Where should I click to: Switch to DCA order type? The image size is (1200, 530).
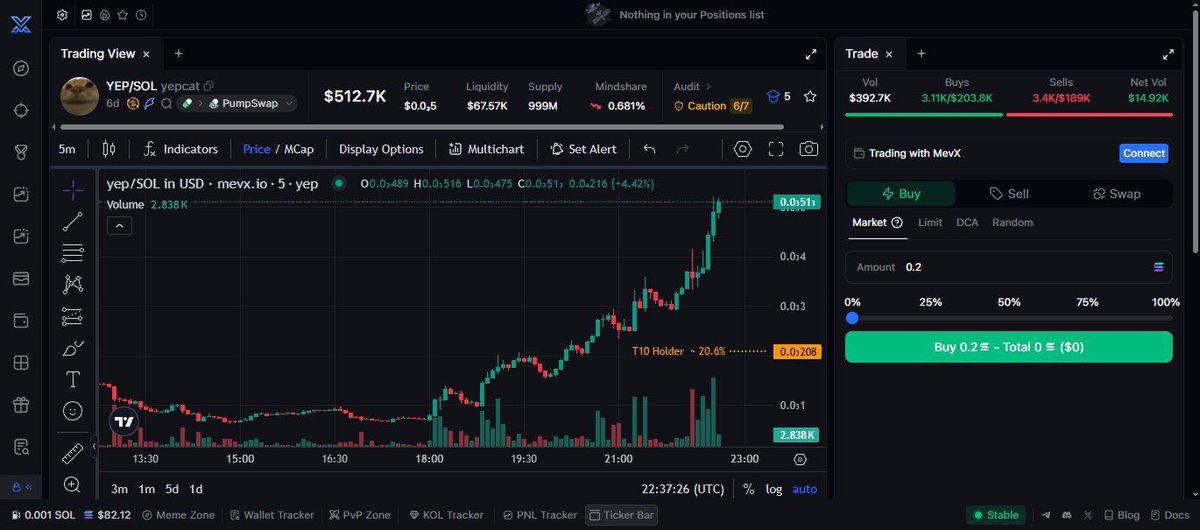967,222
